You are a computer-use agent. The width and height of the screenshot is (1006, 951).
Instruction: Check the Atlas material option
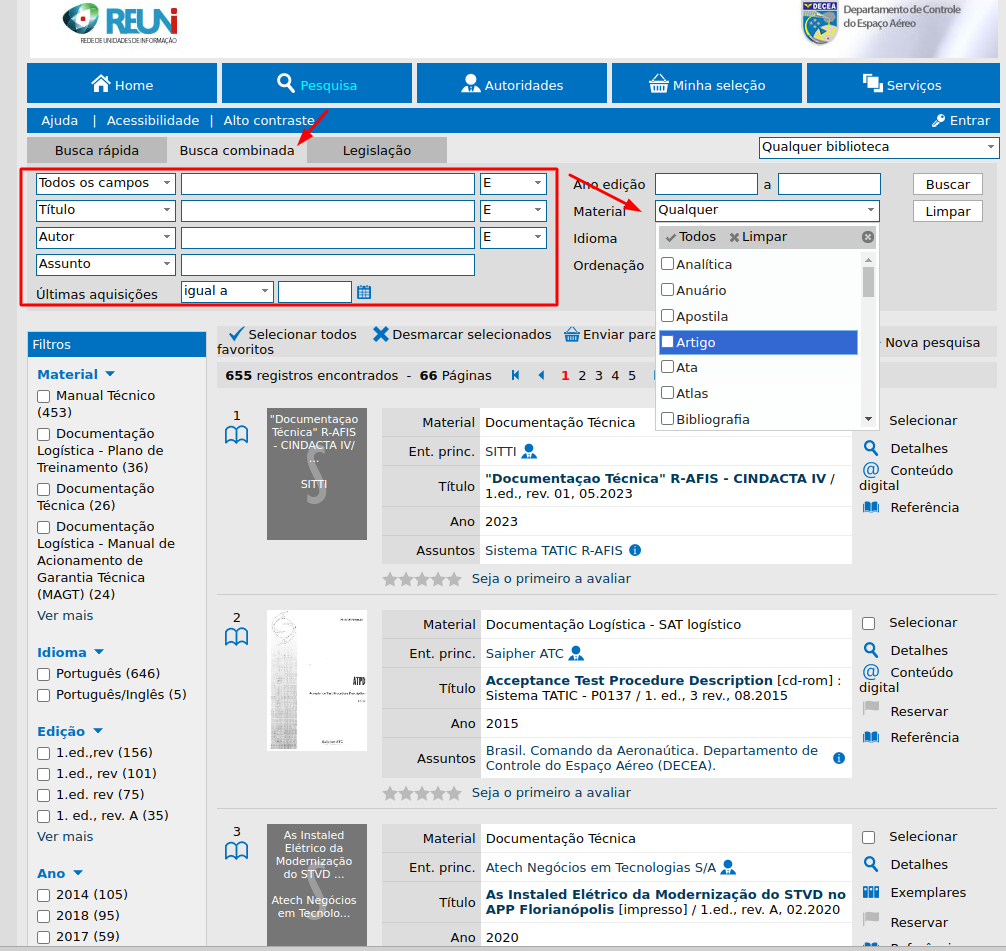pyautogui.click(x=667, y=393)
